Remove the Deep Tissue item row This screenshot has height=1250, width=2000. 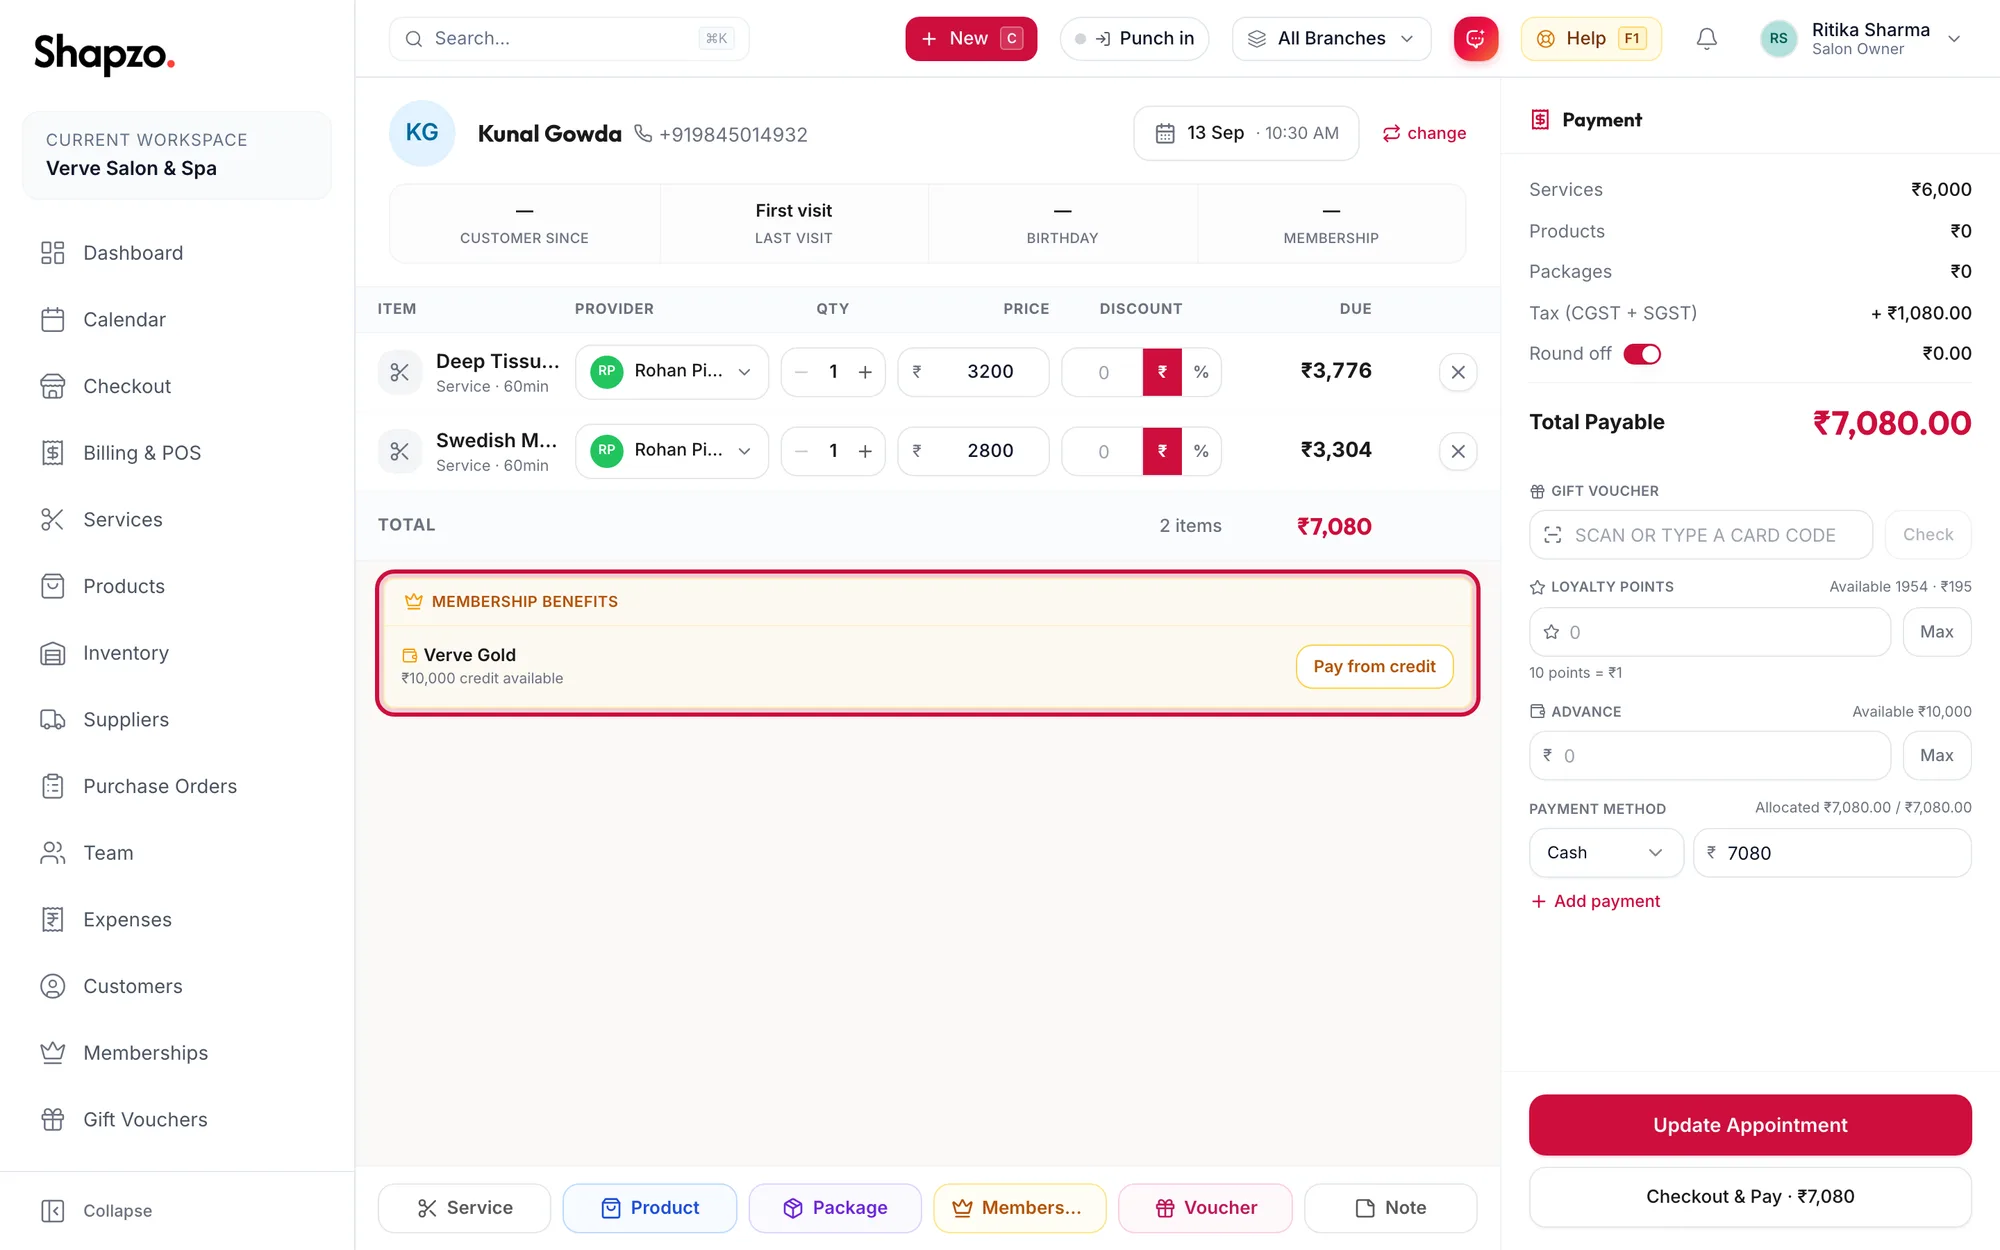1458,372
